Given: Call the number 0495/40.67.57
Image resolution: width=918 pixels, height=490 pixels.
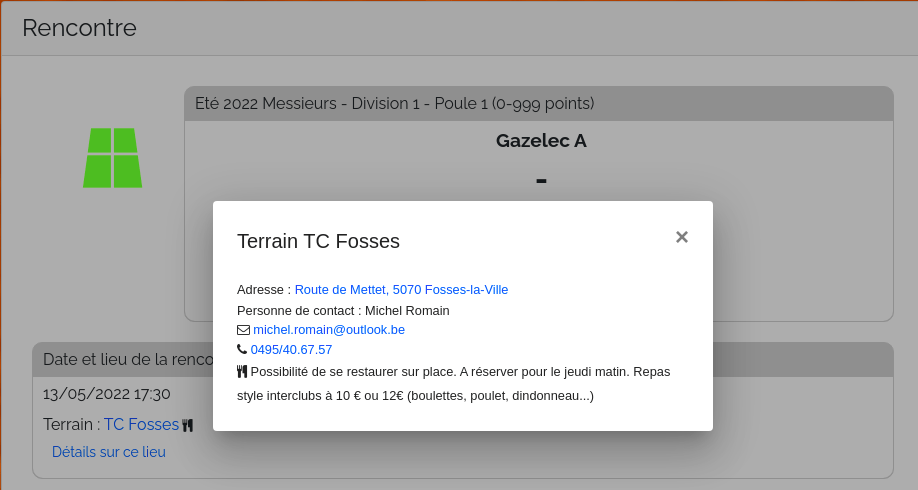Looking at the screenshot, I should coord(291,350).
